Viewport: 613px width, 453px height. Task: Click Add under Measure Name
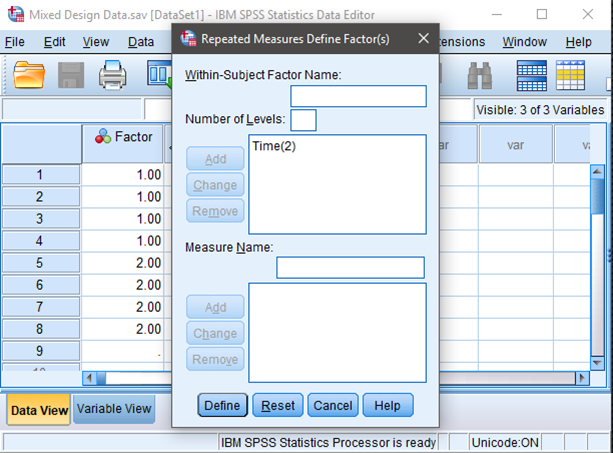[215, 307]
